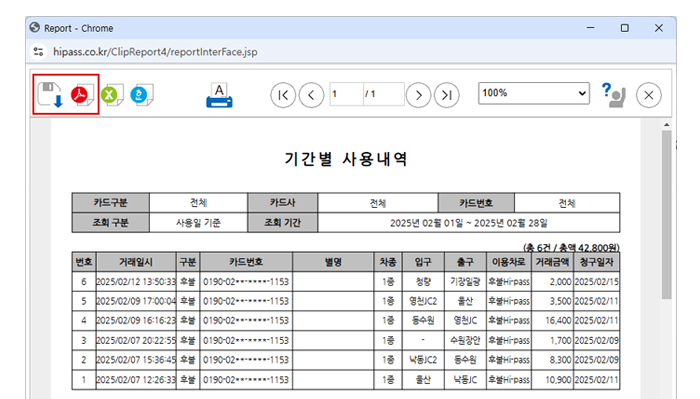Click the amount 1,700
The image size is (700, 399).
[560, 341]
